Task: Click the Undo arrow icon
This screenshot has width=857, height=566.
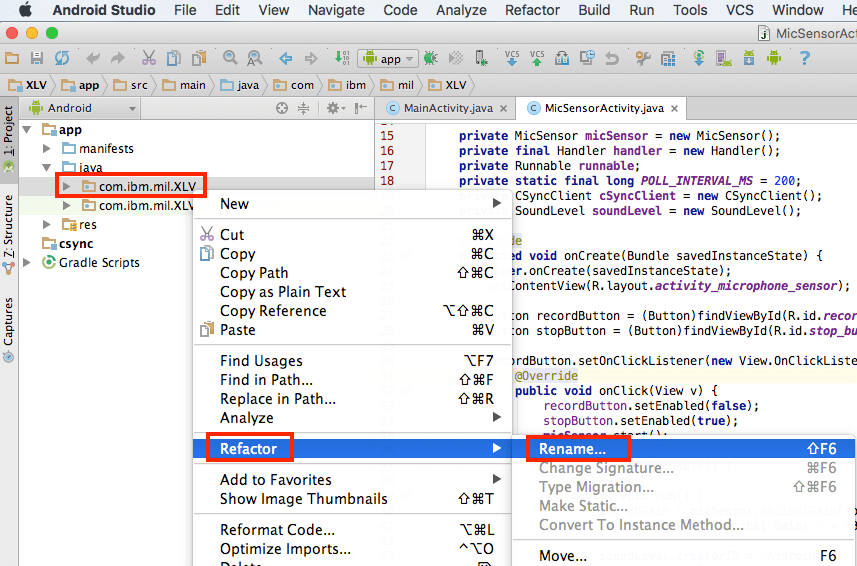Action: (x=93, y=58)
